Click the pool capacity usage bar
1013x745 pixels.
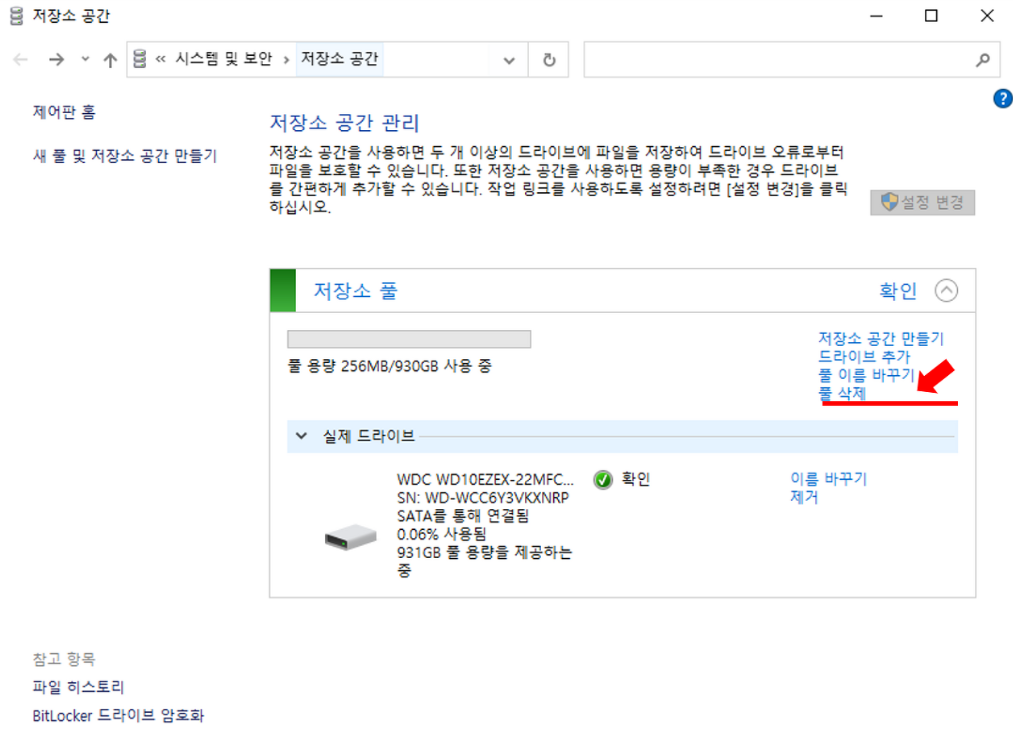(410, 339)
